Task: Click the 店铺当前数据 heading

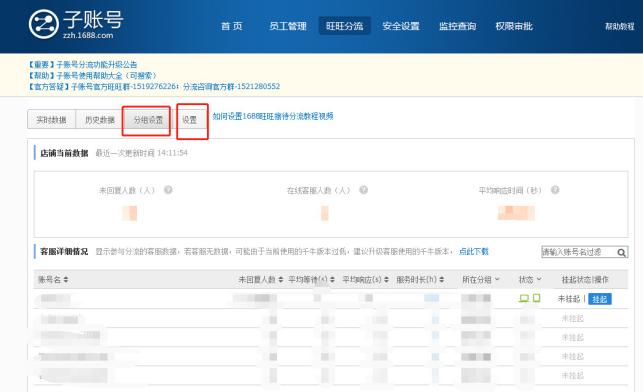Action: [64, 153]
